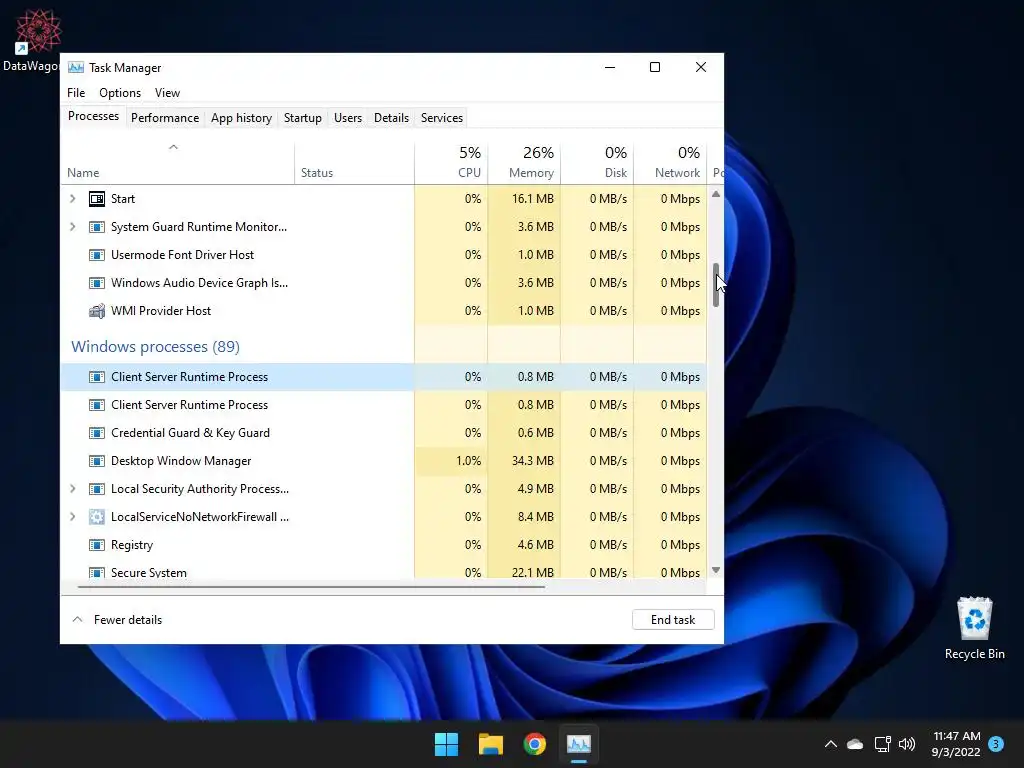Viewport: 1024px width, 768px height.
Task: Open File Explorer from the taskbar
Action: pyautogui.click(x=490, y=744)
